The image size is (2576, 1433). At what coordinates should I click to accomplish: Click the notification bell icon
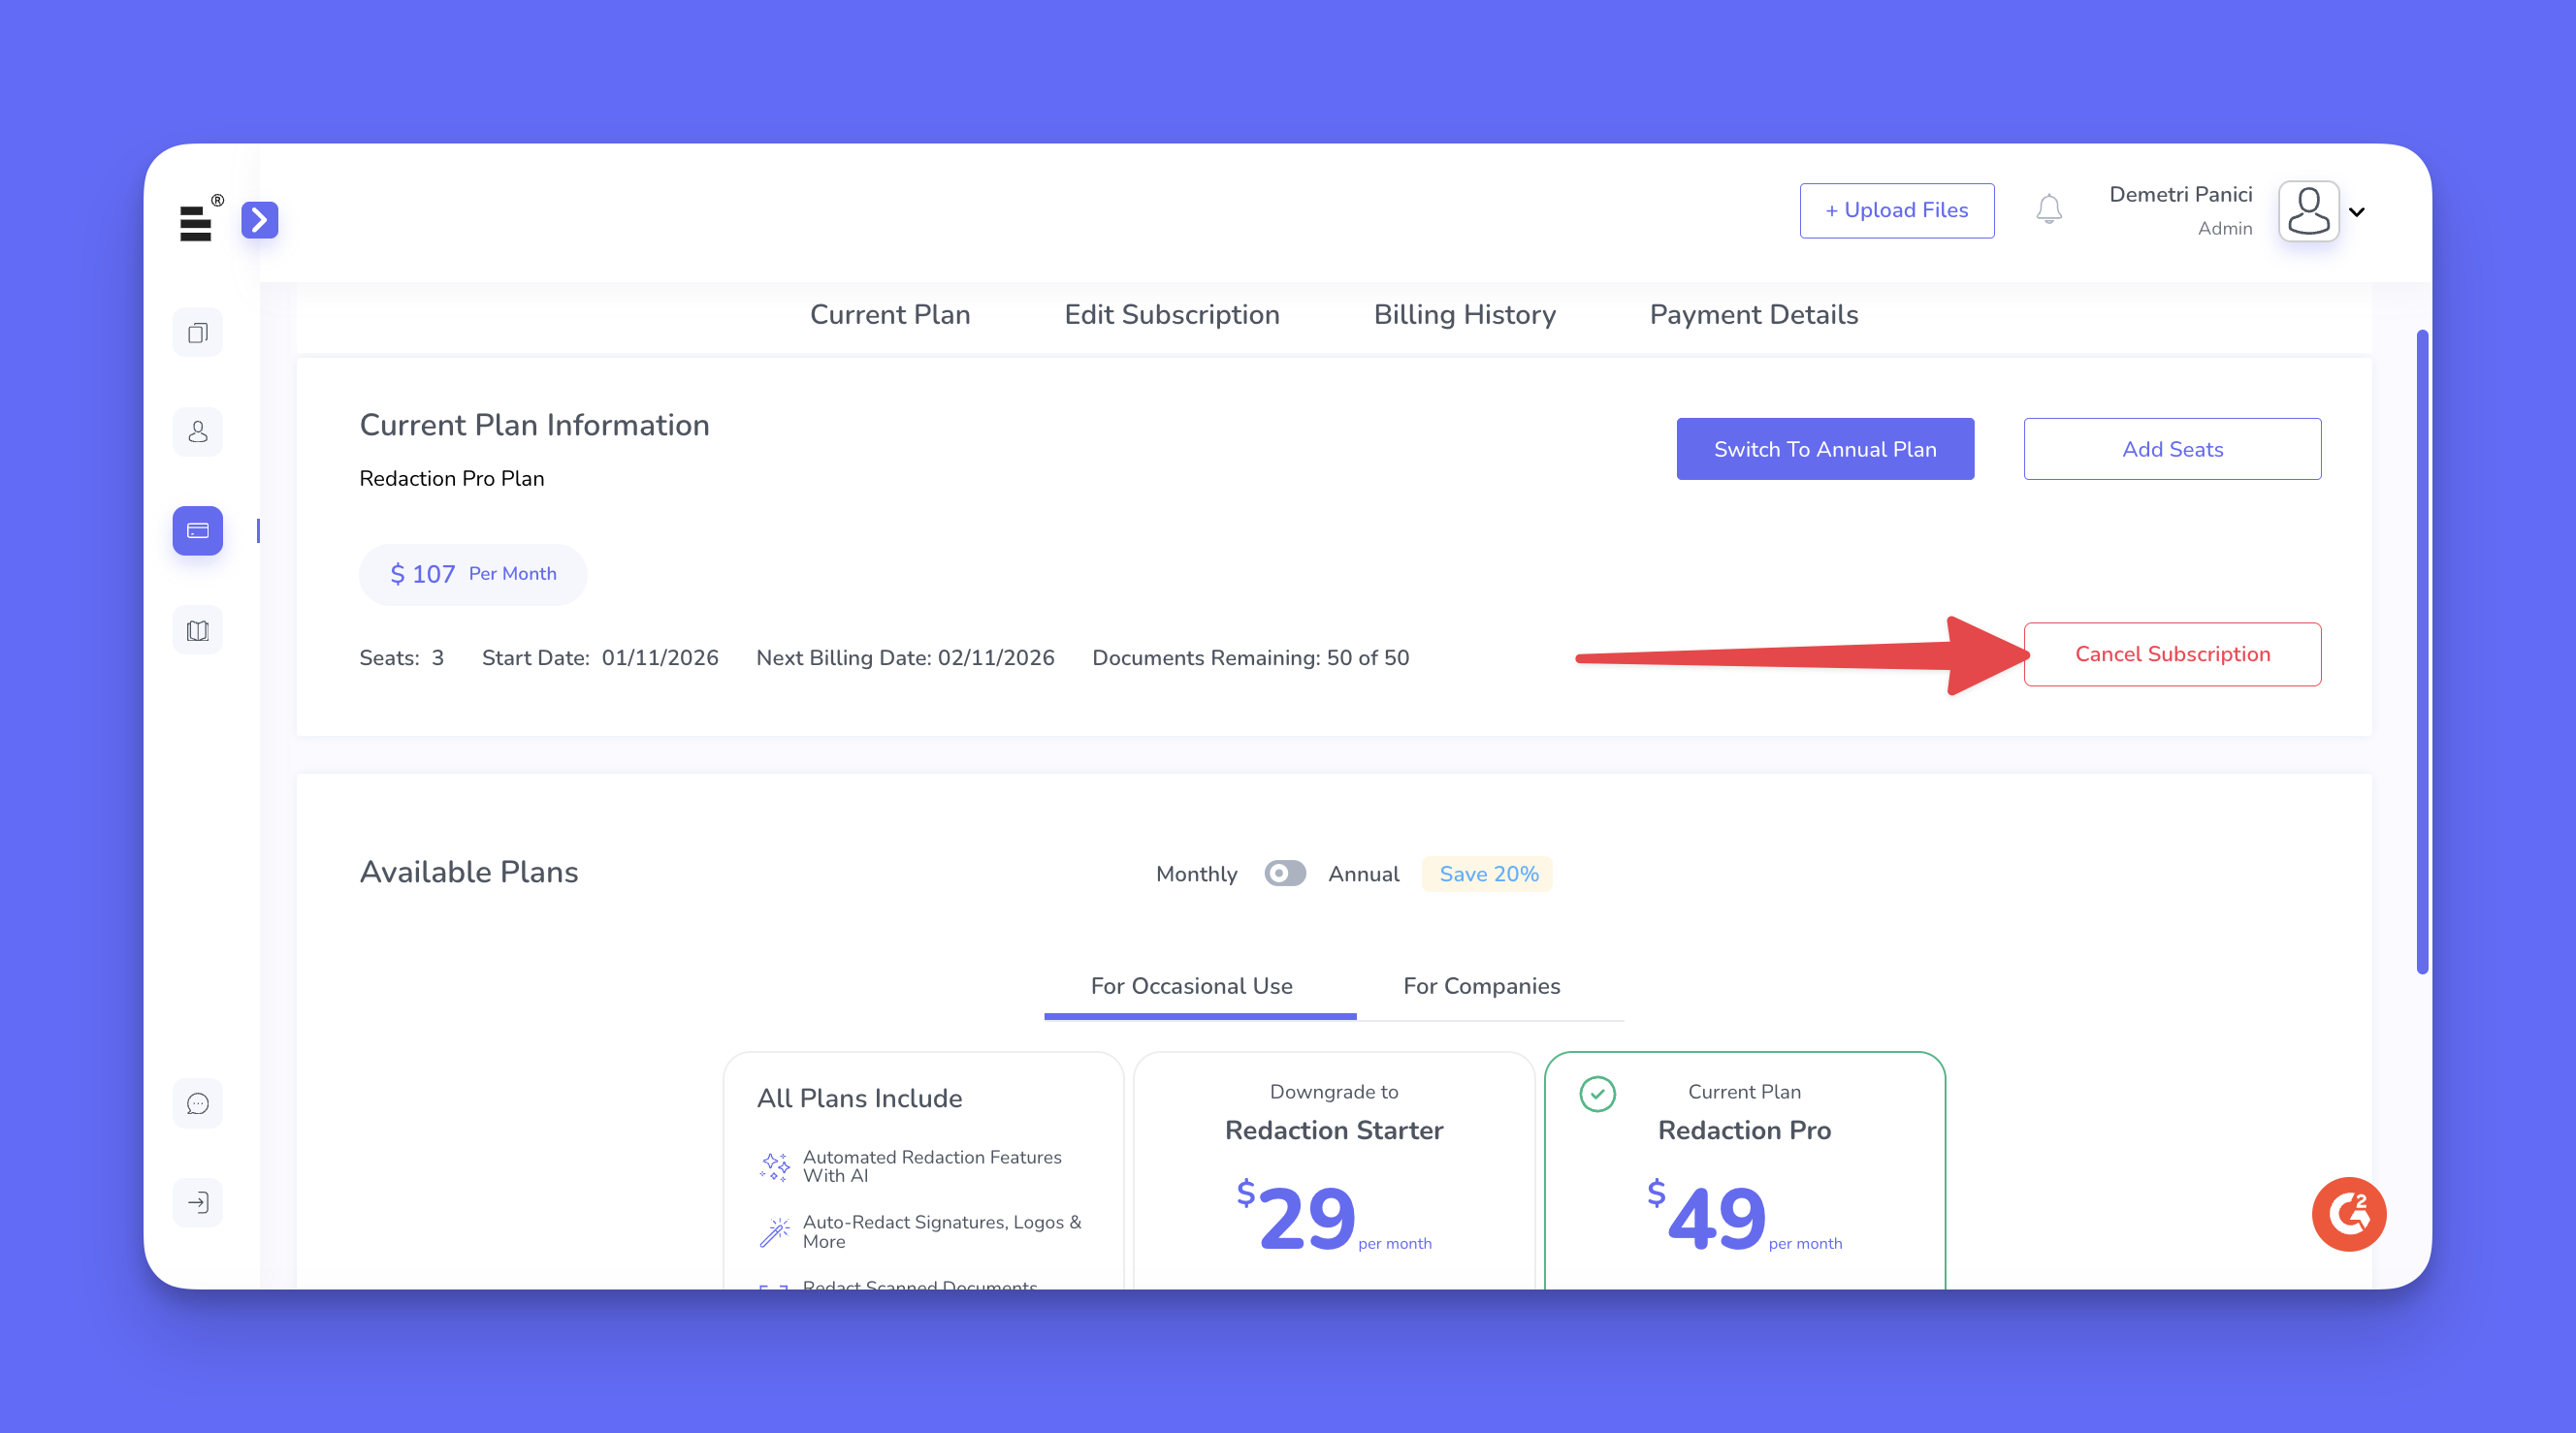(2049, 209)
